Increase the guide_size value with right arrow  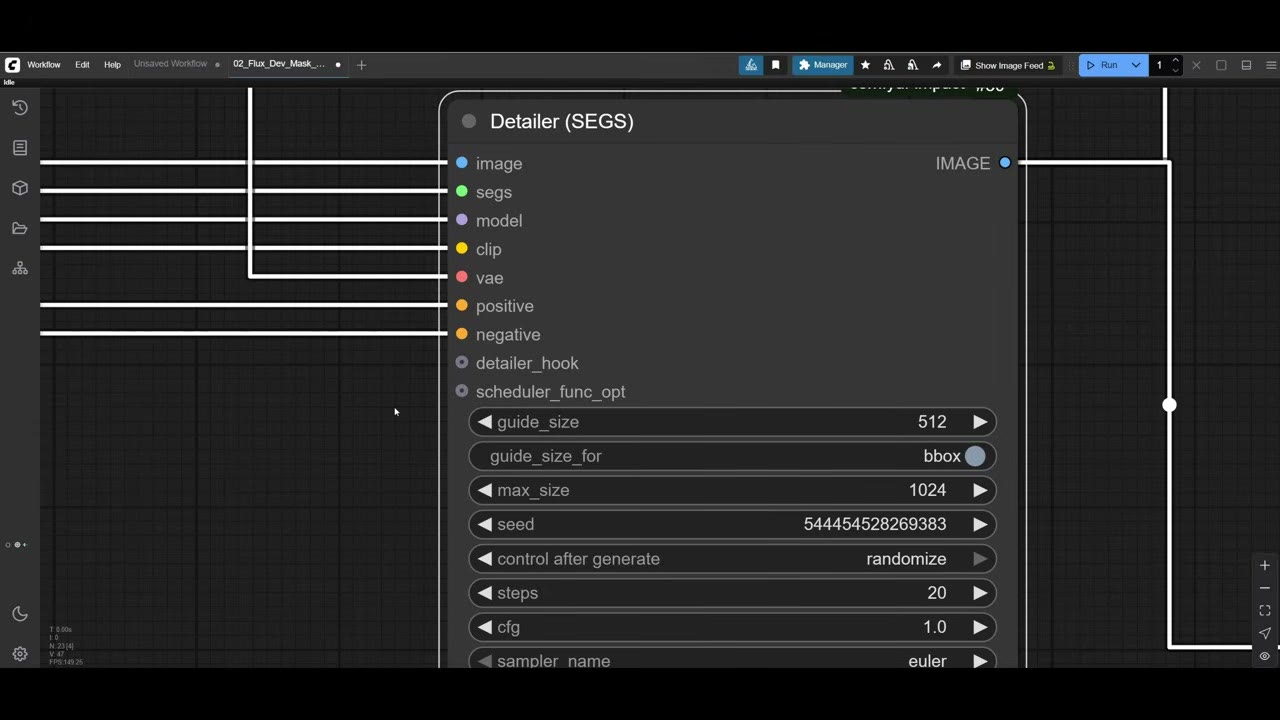[980, 422]
